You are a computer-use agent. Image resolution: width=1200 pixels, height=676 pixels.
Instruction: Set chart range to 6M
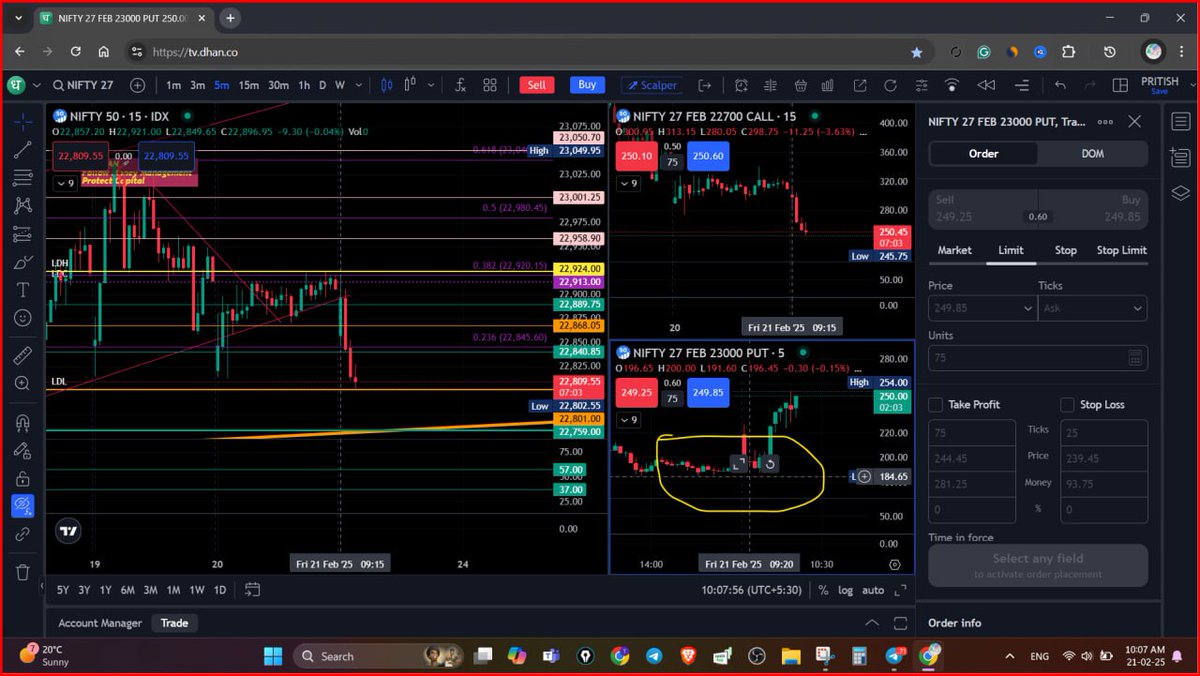[128, 590]
